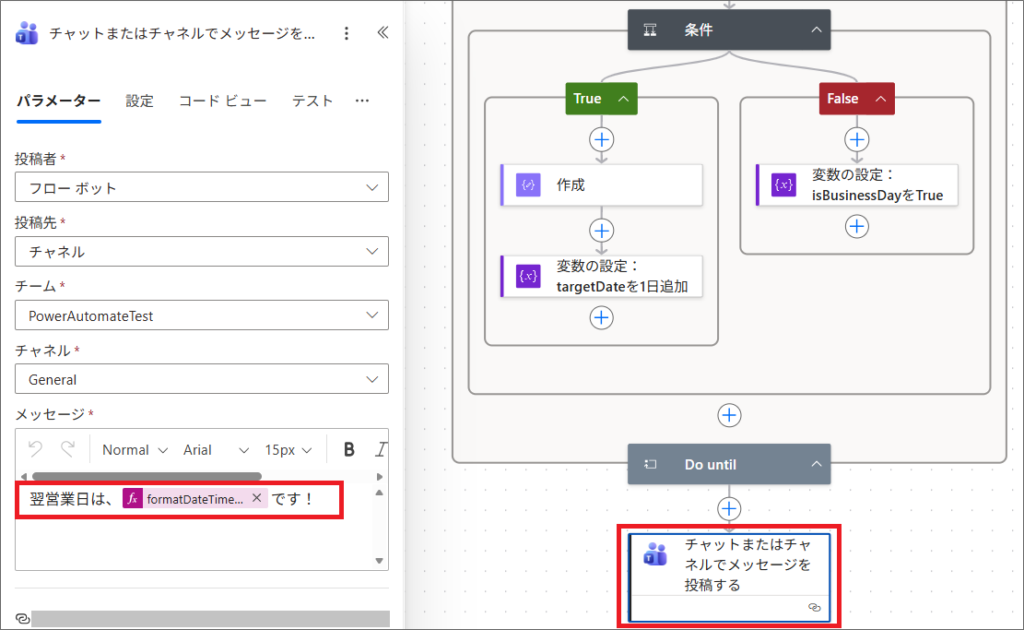
Task: Click plus icon below targetDateを1日追加 action
Action: (601, 317)
